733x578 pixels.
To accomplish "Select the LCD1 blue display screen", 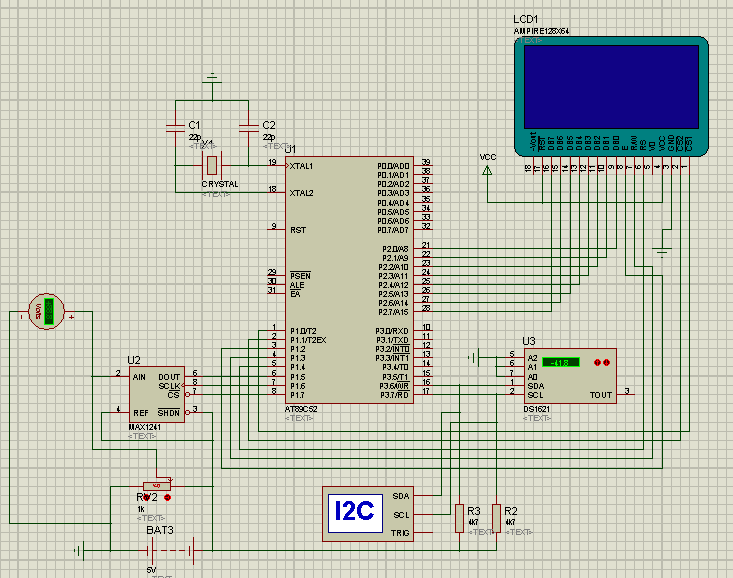I will pyautogui.click(x=611, y=87).
